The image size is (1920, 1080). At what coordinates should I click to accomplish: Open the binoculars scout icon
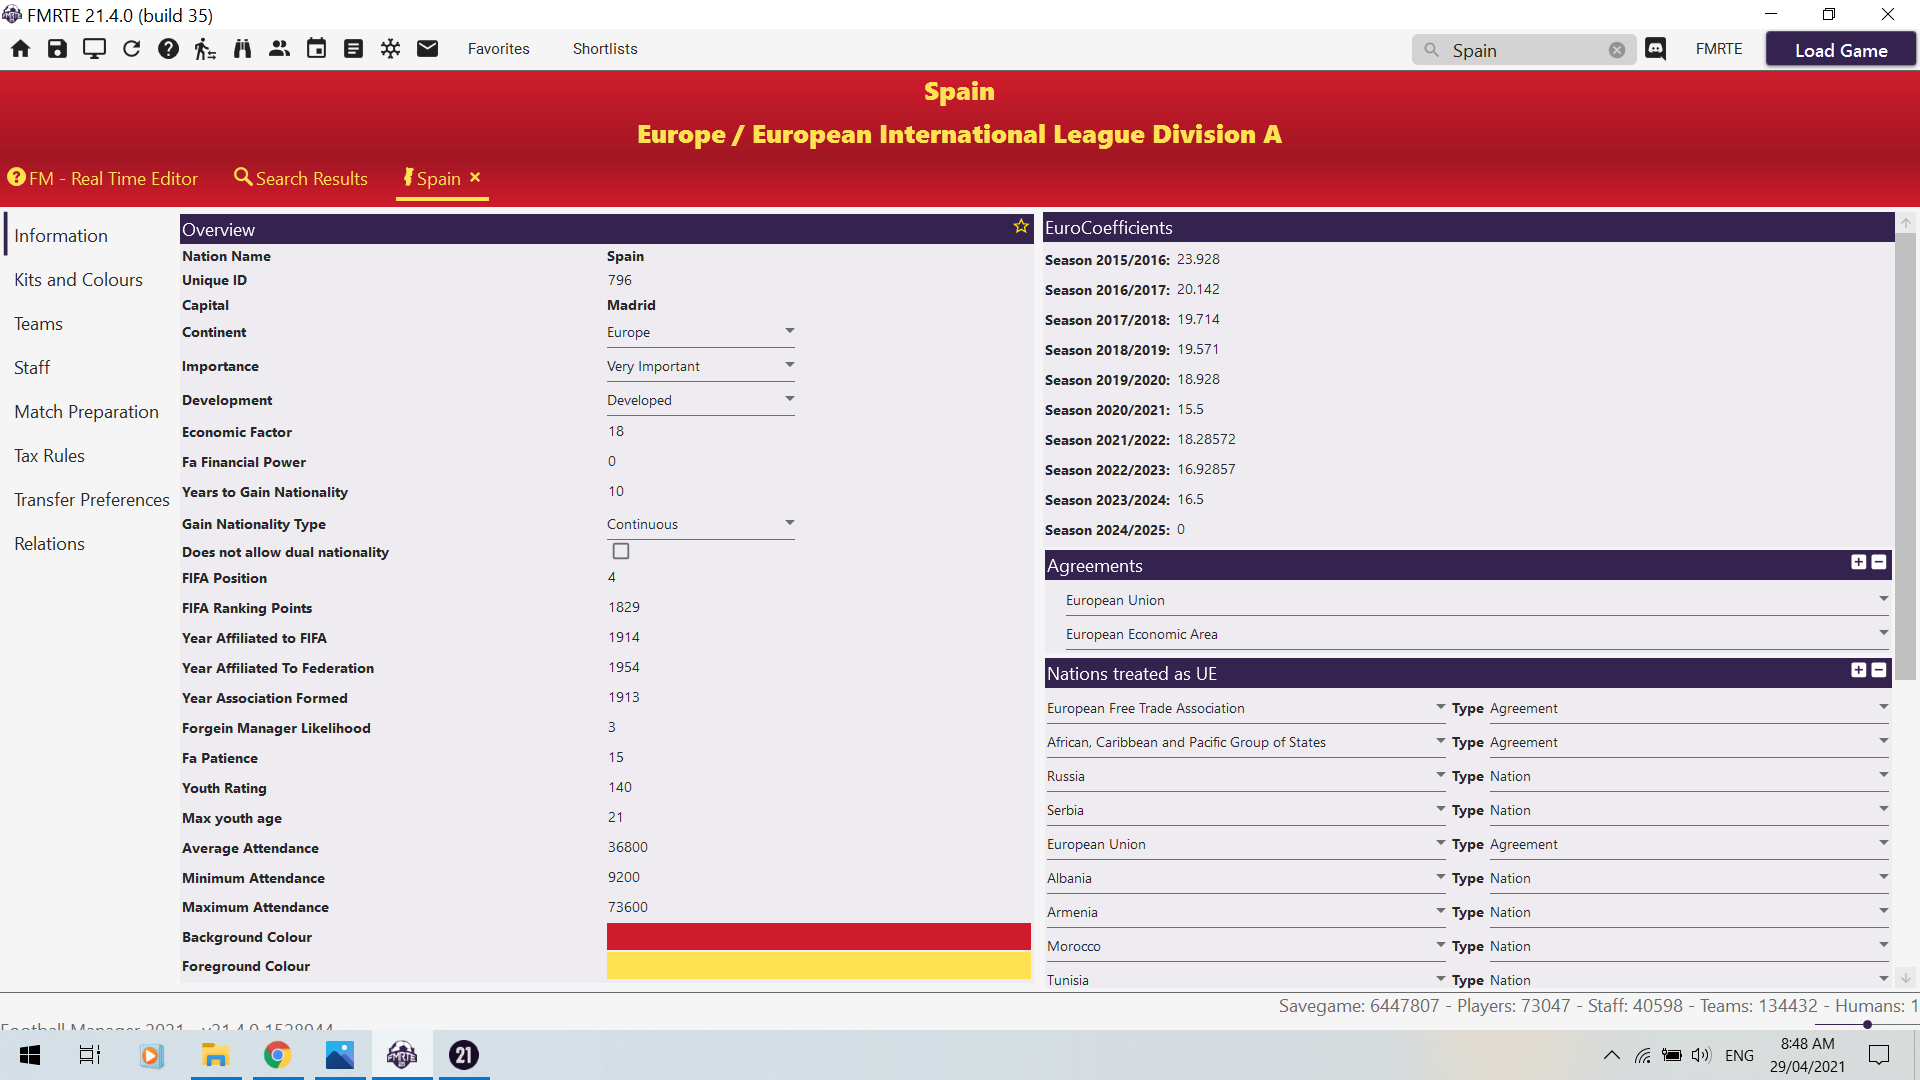[x=242, y=49]
